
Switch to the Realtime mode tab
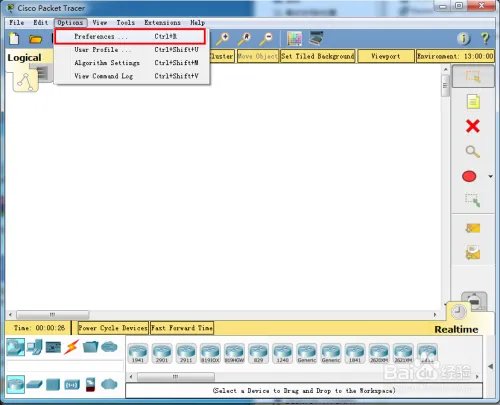click(456, 329)
